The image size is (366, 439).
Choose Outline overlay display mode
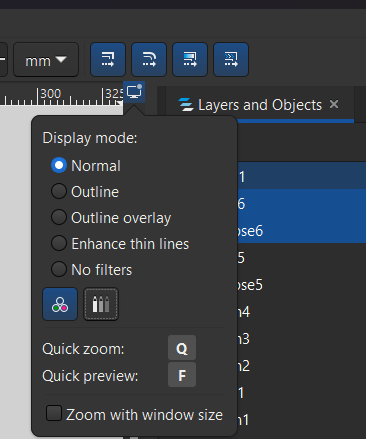click(x=111, y=218)
